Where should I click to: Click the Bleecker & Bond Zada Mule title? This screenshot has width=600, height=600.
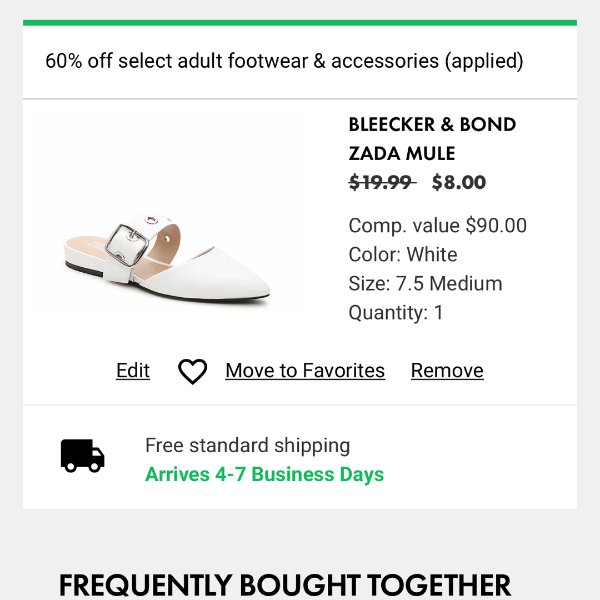tap(432, 139)
